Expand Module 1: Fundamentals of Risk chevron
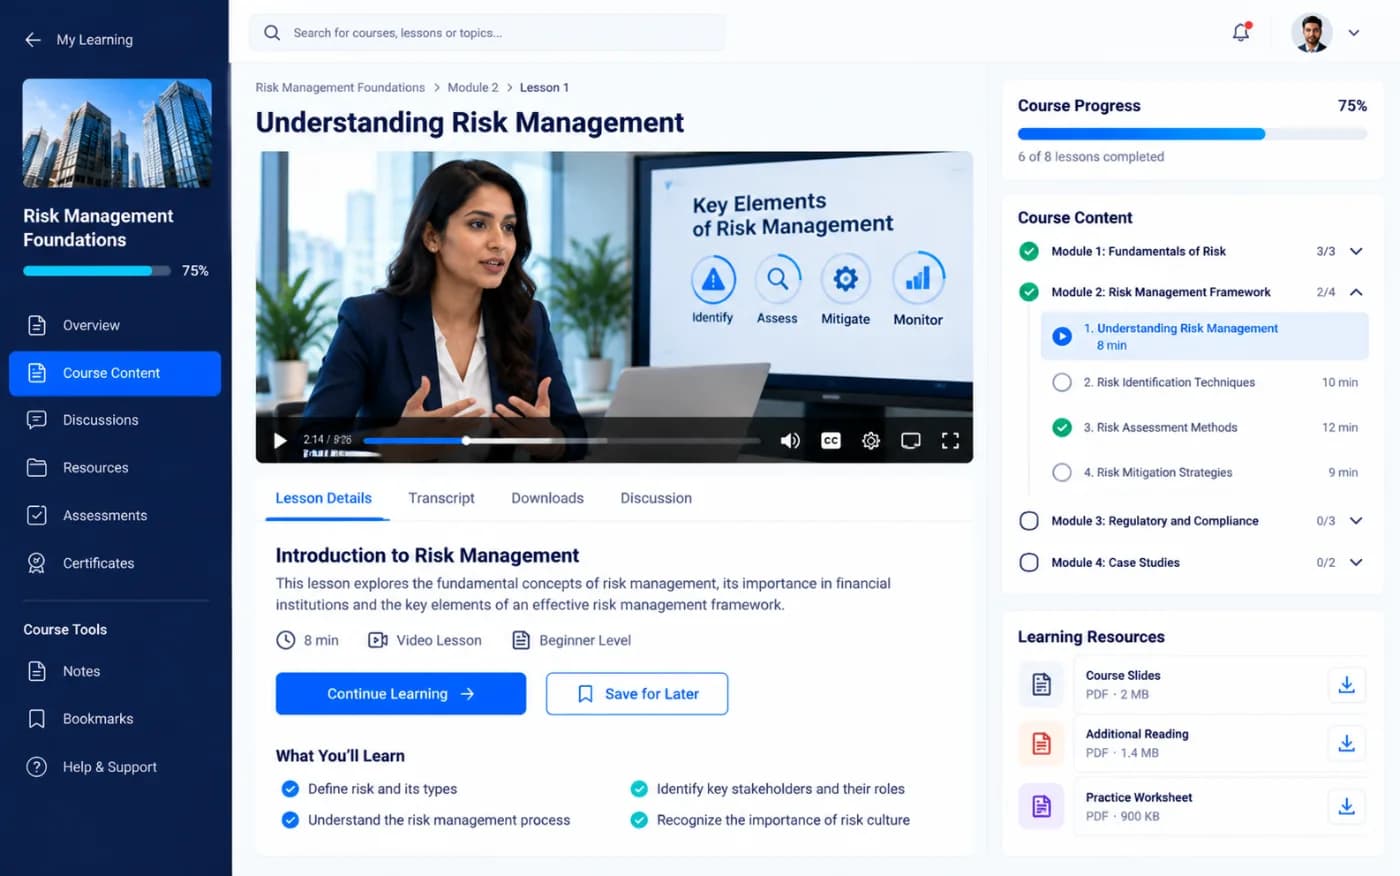 (1356, 252)
